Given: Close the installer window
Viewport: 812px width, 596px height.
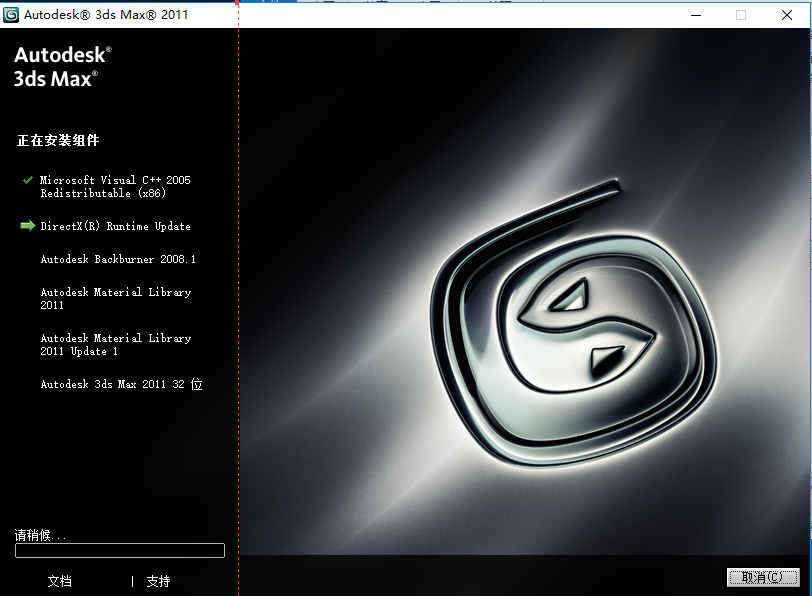Looking at the screenshot, I should [x=787, y=15].
